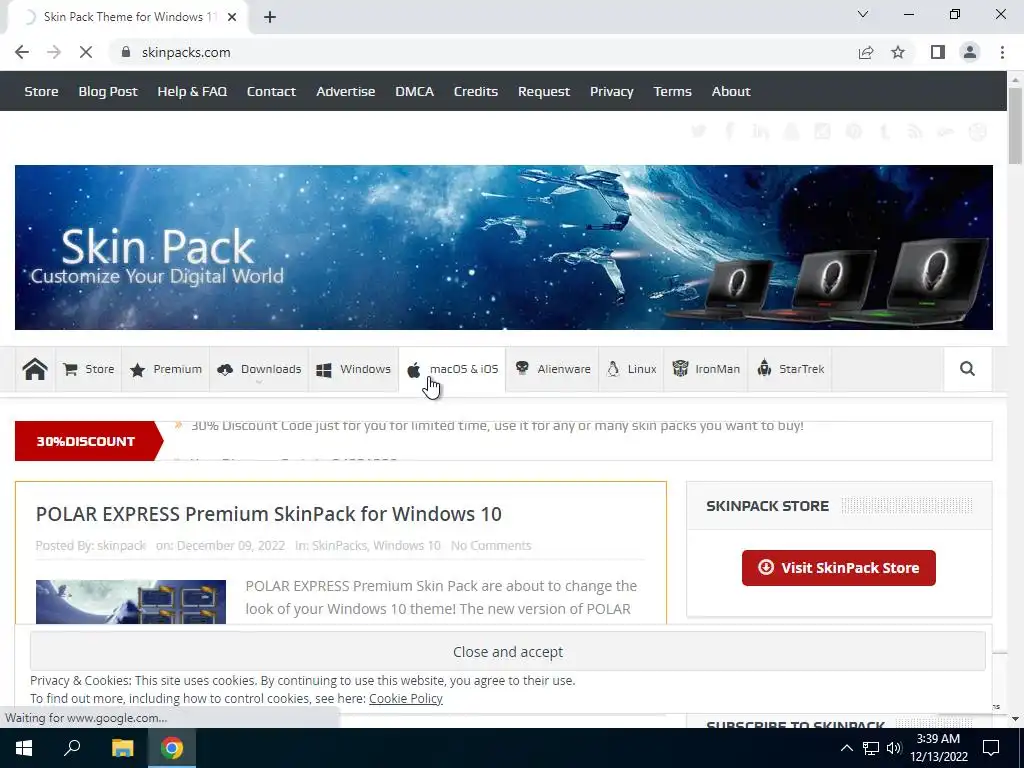Open a new browser tab with plus

[x=270, y=17]
